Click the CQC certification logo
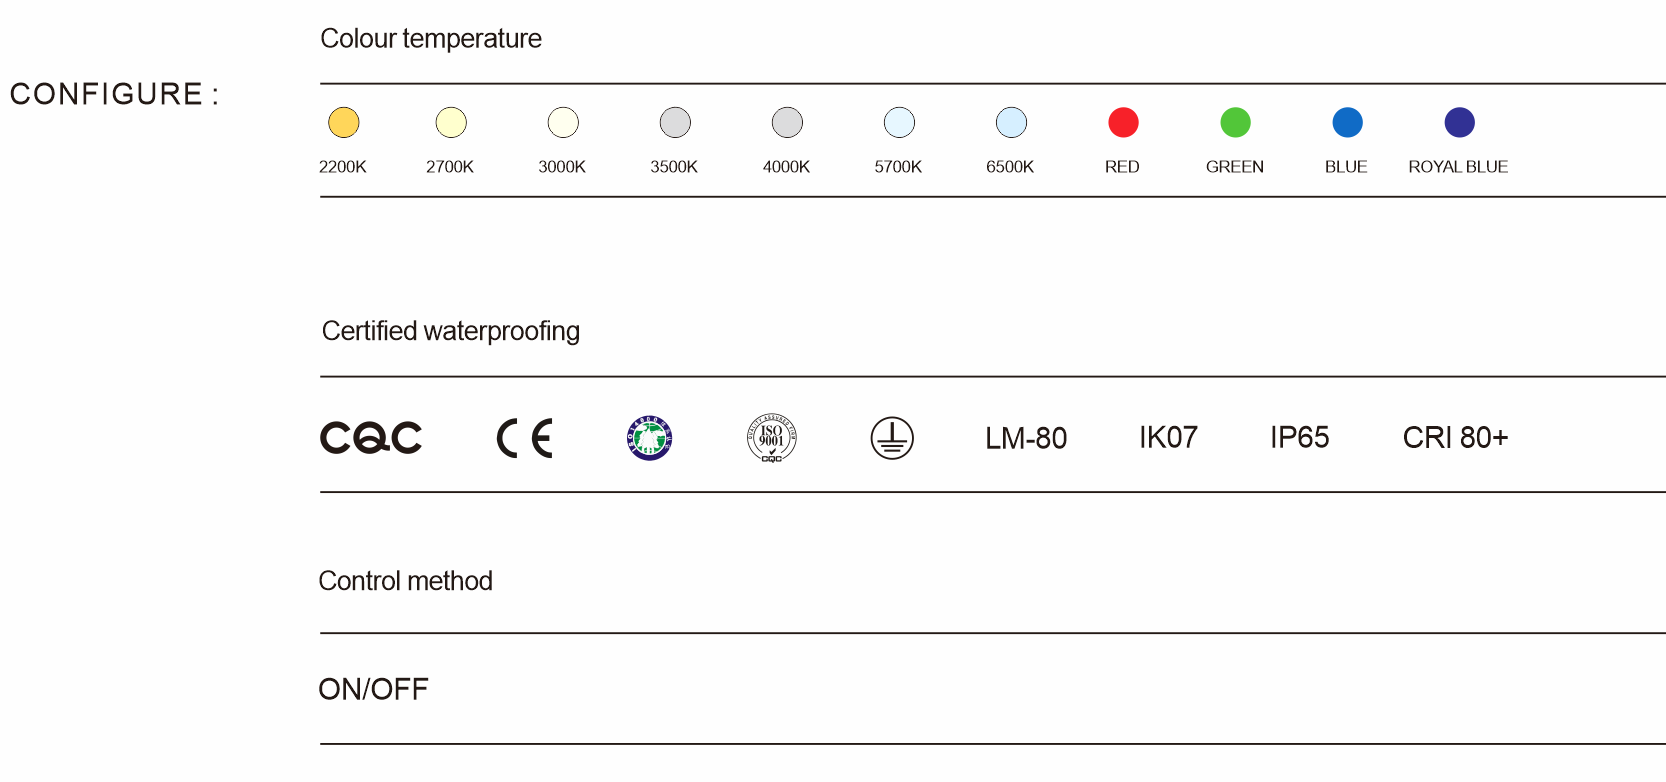1666x782 pixels. point(371,438)
